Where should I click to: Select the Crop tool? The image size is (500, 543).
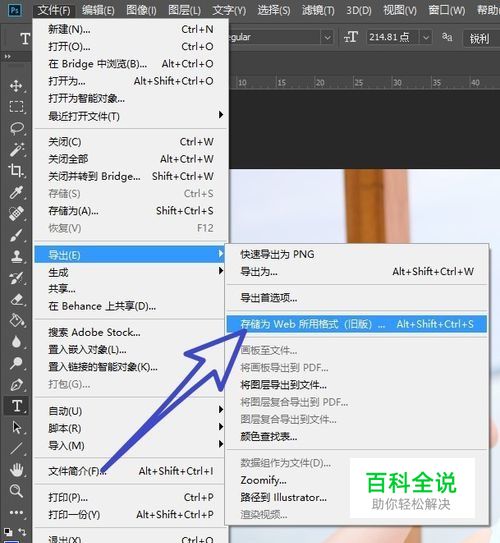click(x=16, y=170)
